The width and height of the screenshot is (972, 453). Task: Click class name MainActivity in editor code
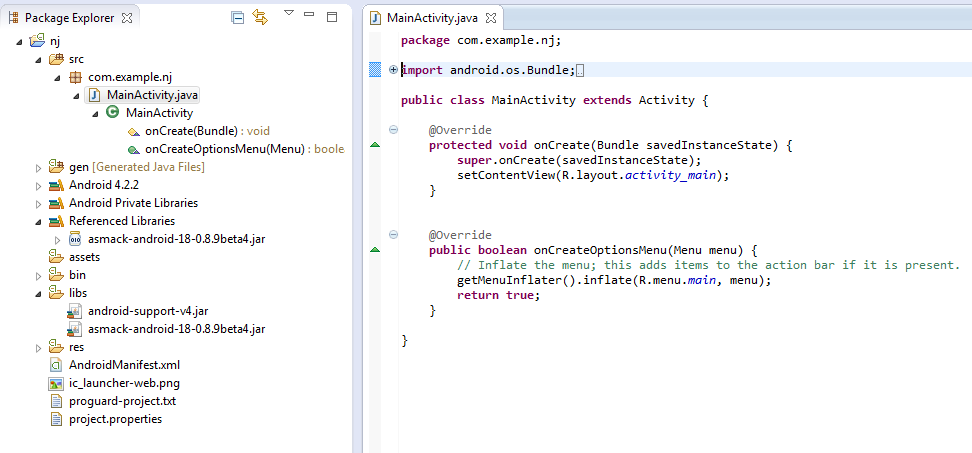click(533, 100)
